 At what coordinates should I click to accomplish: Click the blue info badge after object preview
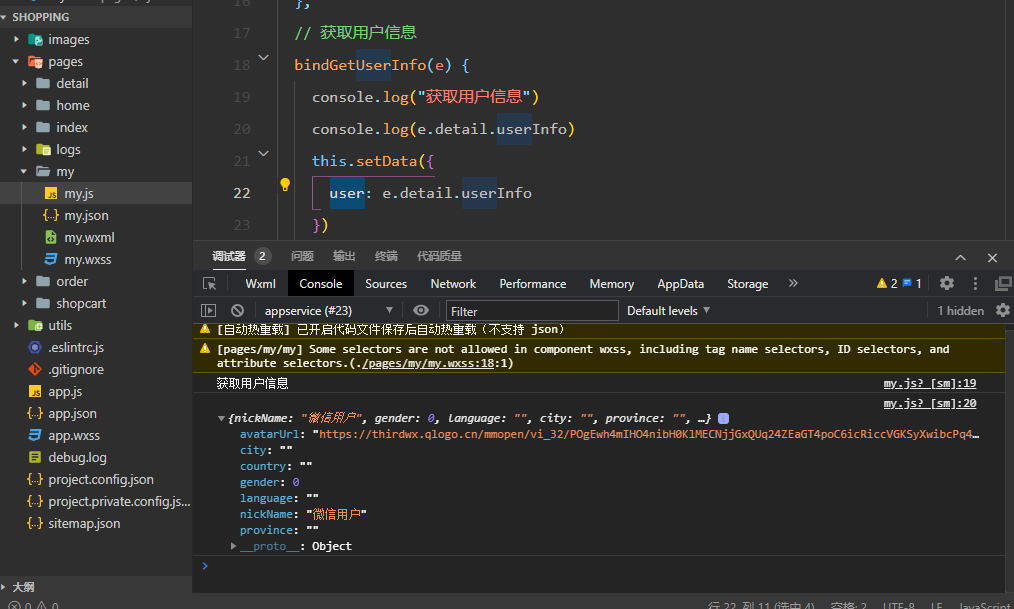click(x=724, y=418)
